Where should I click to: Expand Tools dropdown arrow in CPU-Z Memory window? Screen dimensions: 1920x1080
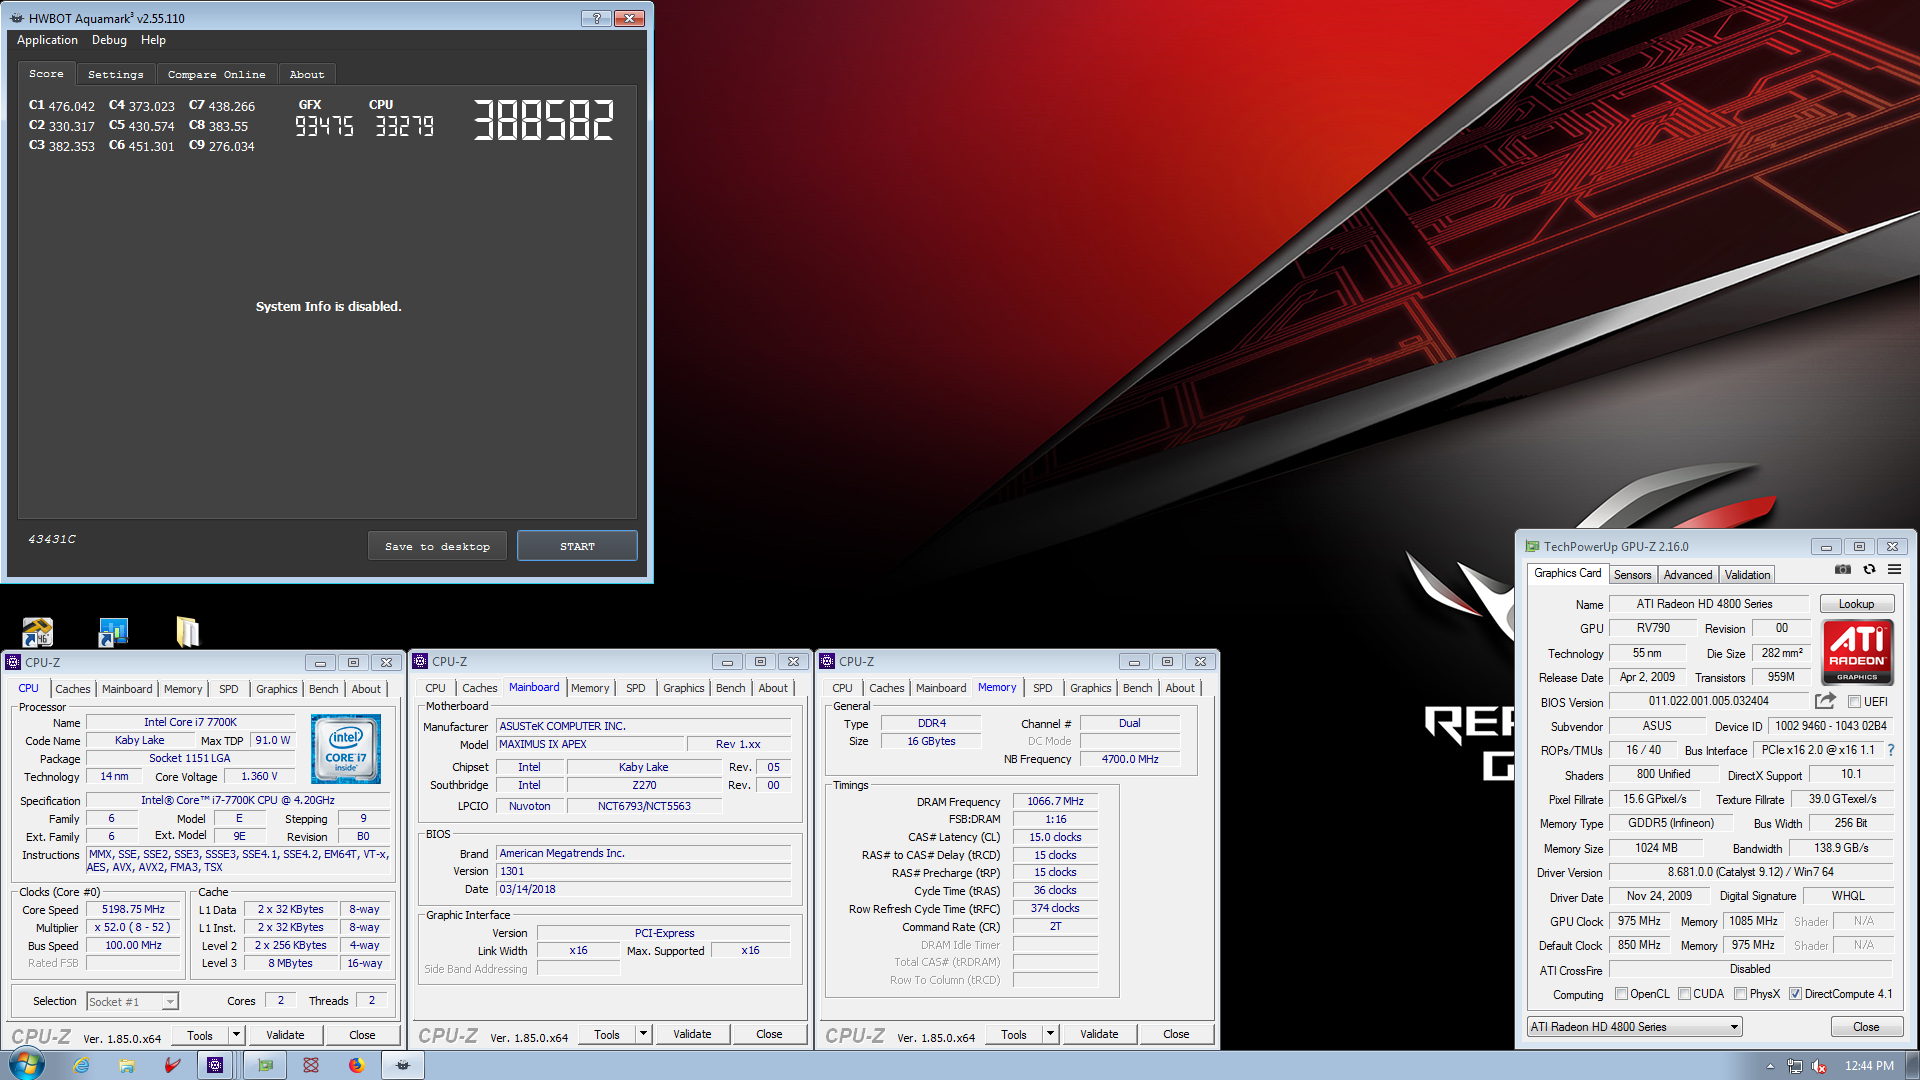tap(1050, 1034)
